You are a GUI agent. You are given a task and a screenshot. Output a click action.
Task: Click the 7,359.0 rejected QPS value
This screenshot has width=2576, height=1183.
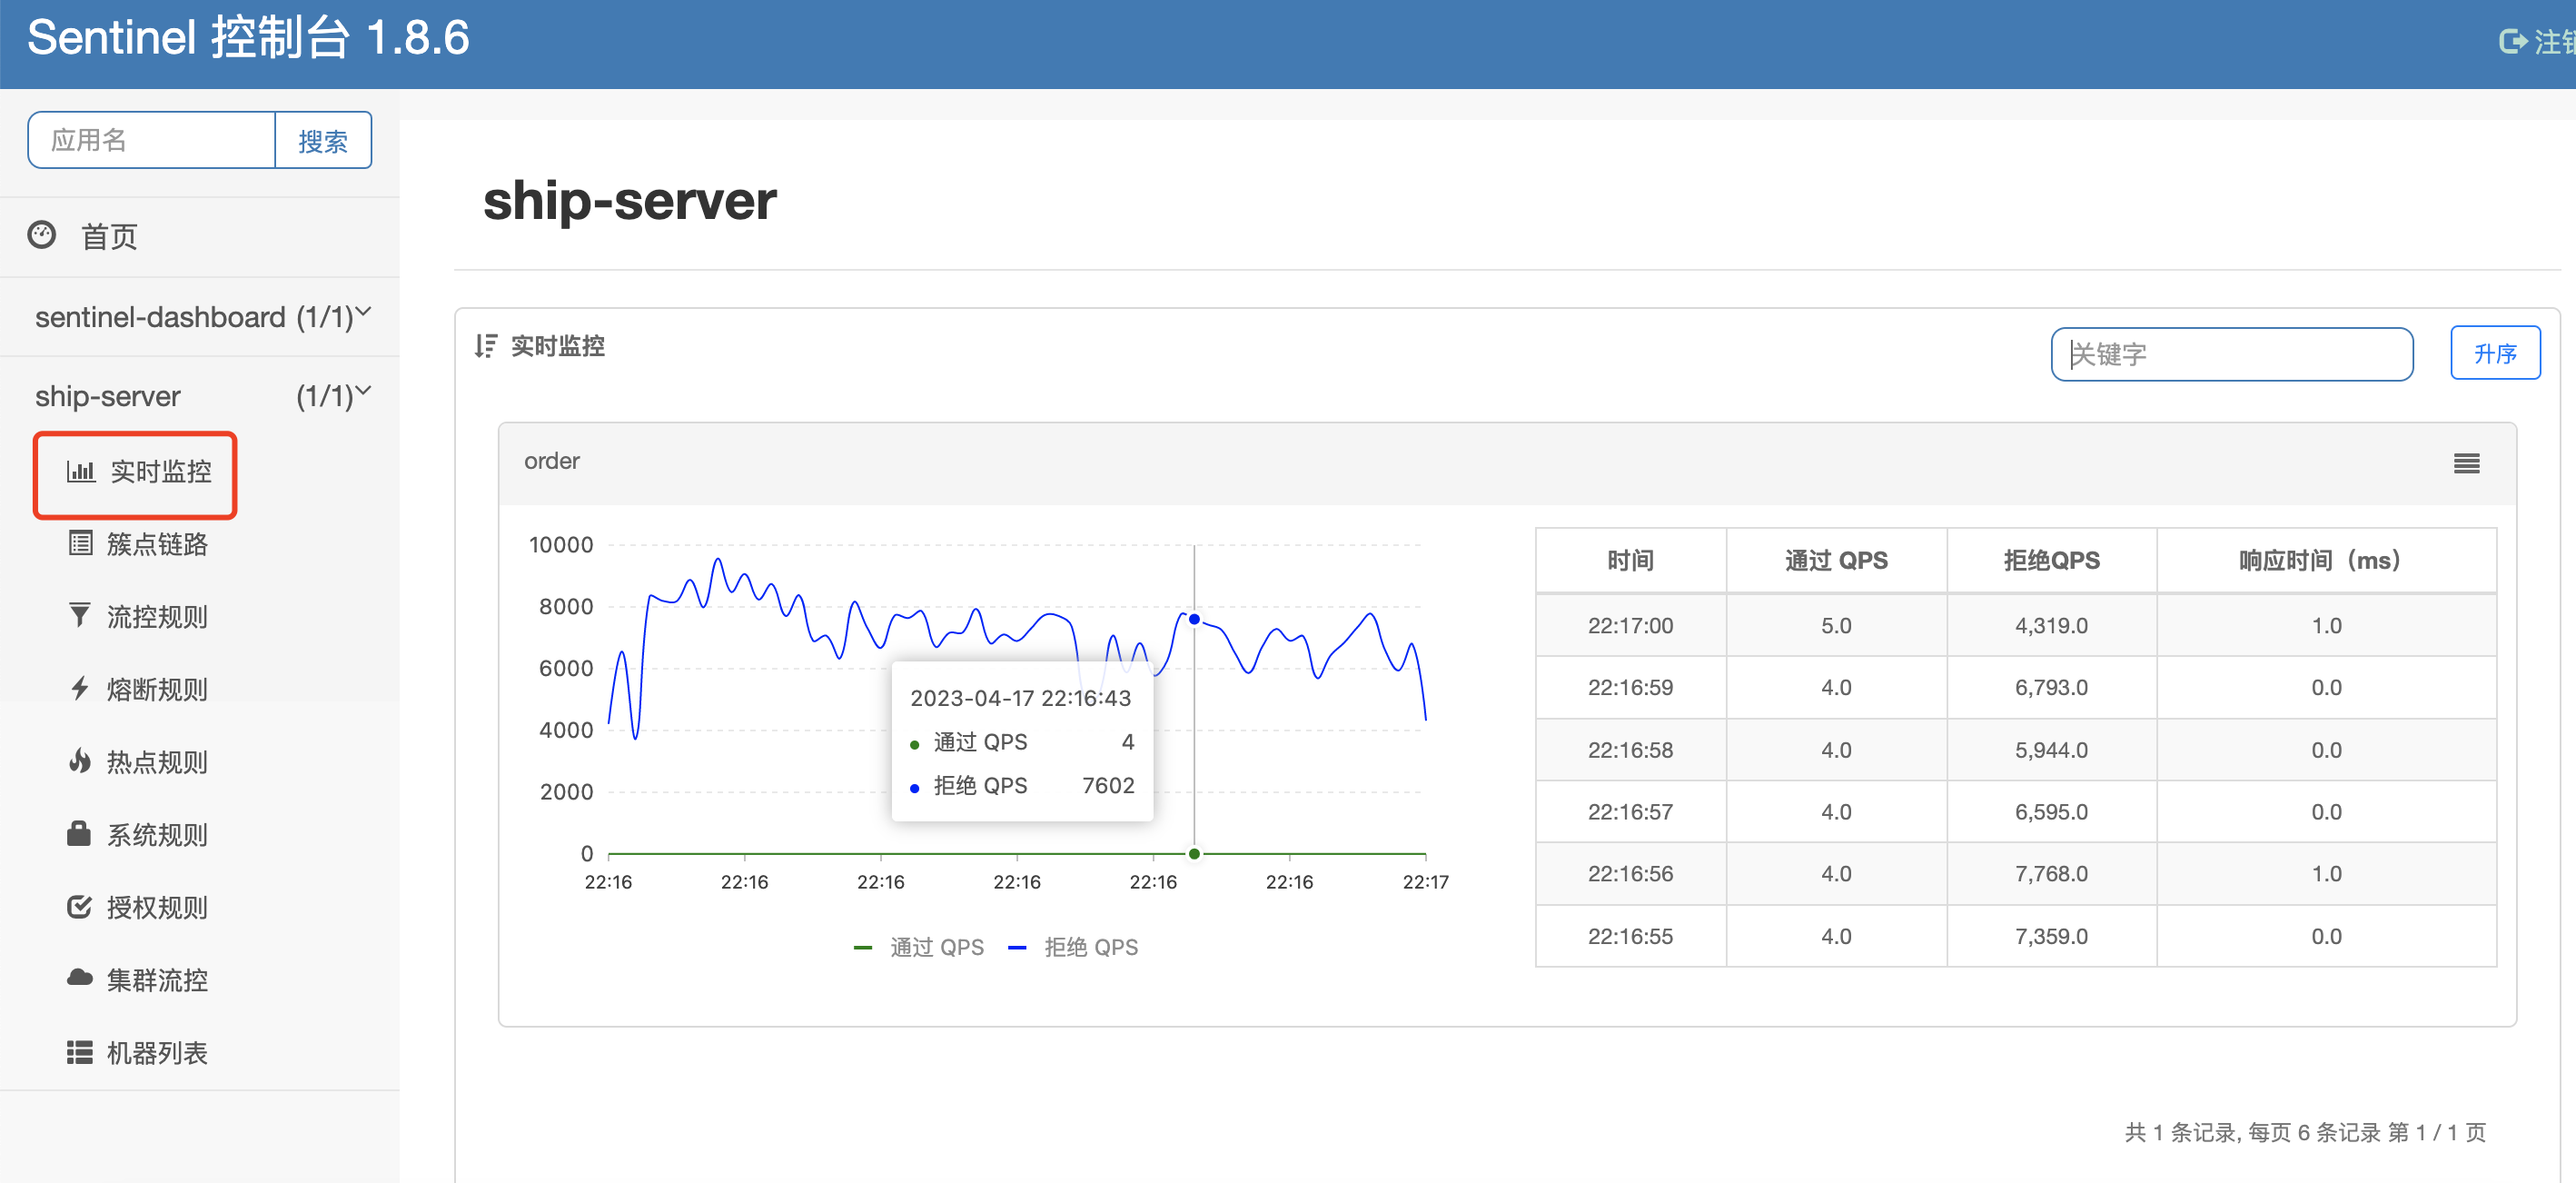(x=2051, y=936)
